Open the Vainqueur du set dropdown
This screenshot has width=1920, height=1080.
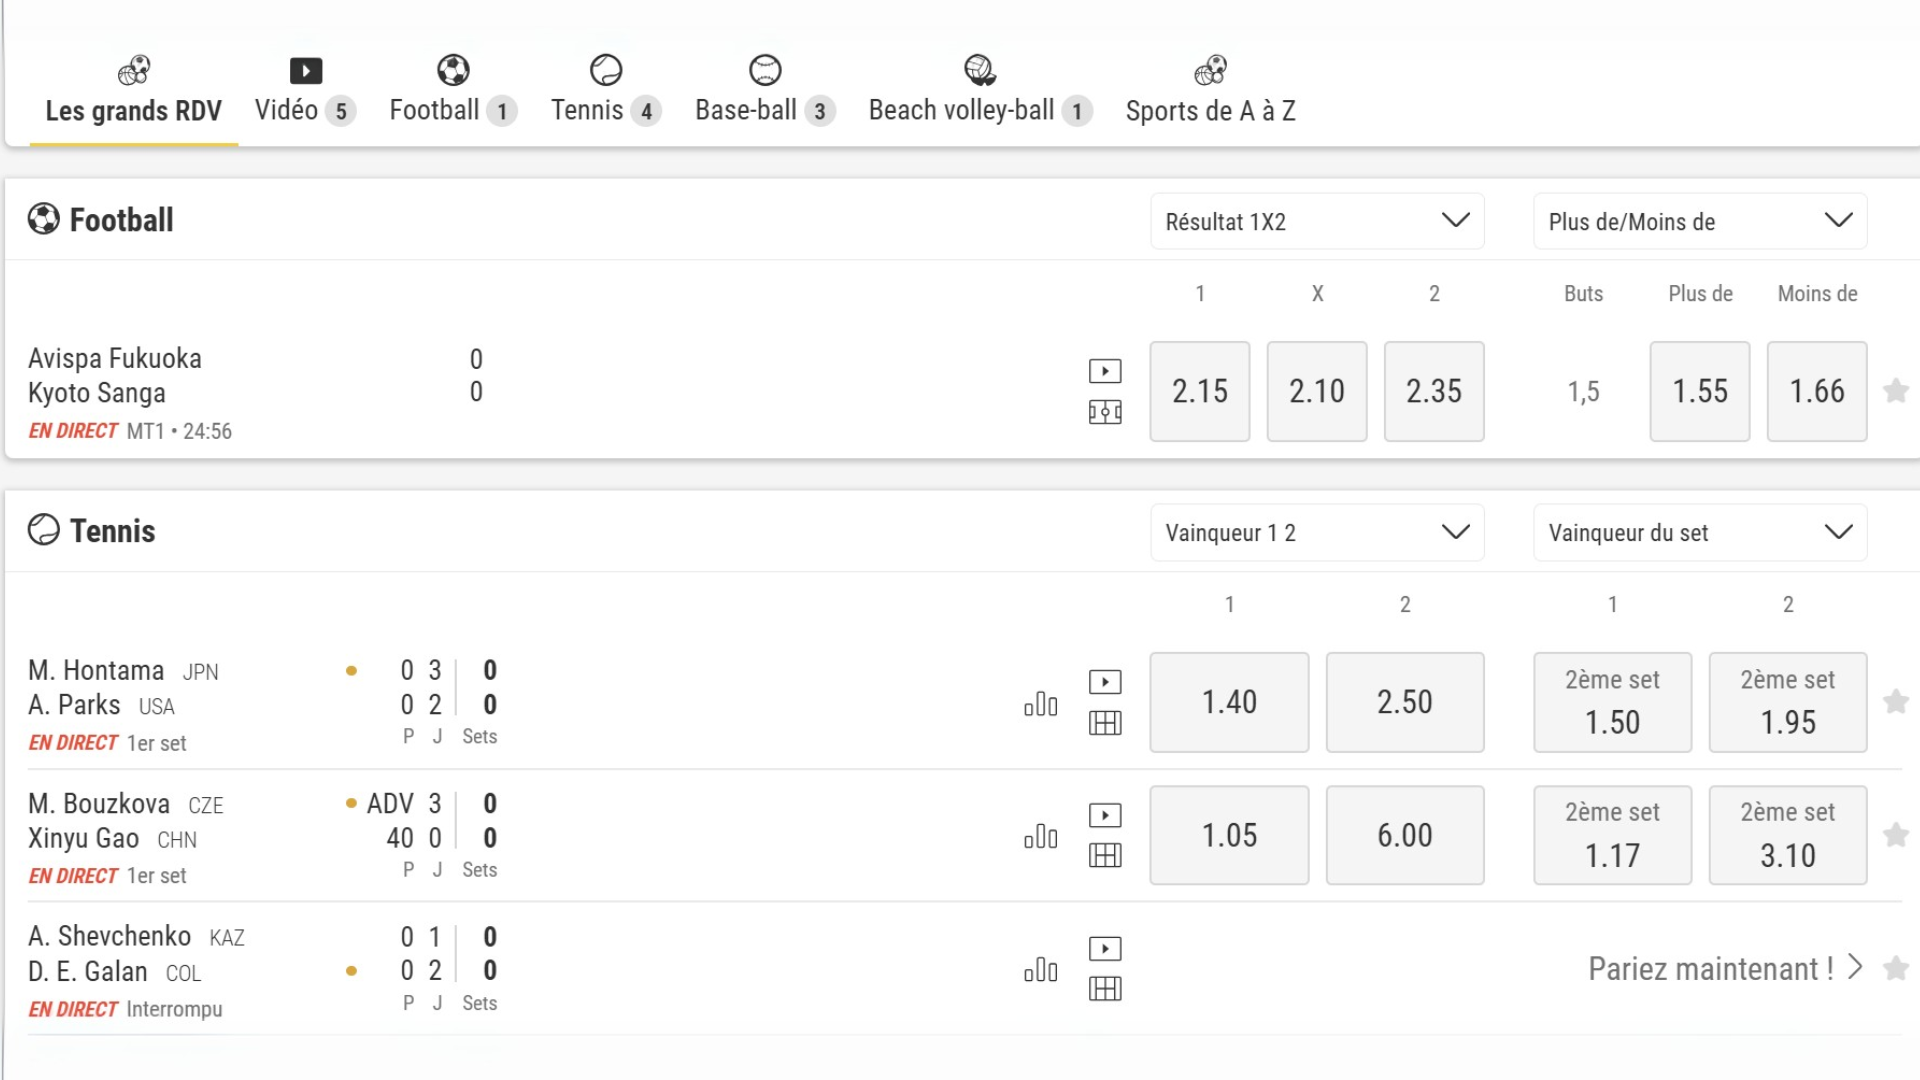click(1699, 532)
